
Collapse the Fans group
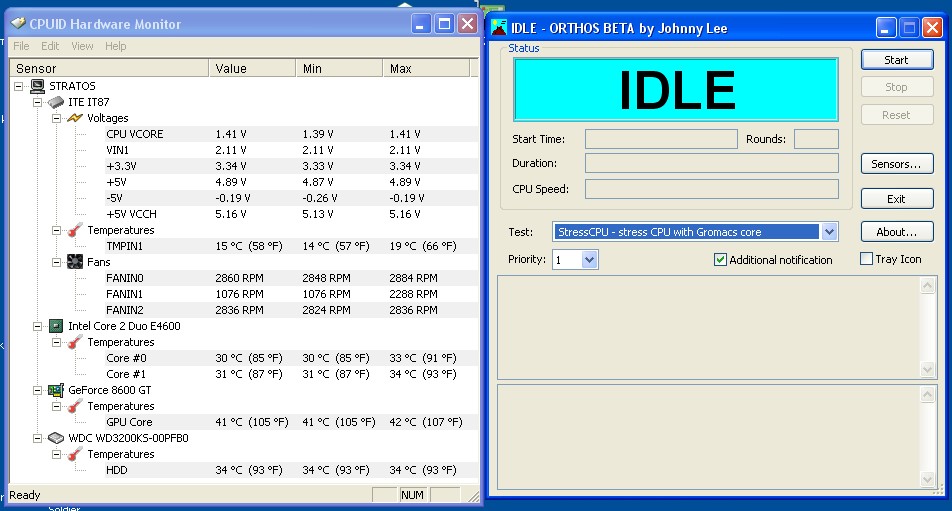[x=56, y=262]
